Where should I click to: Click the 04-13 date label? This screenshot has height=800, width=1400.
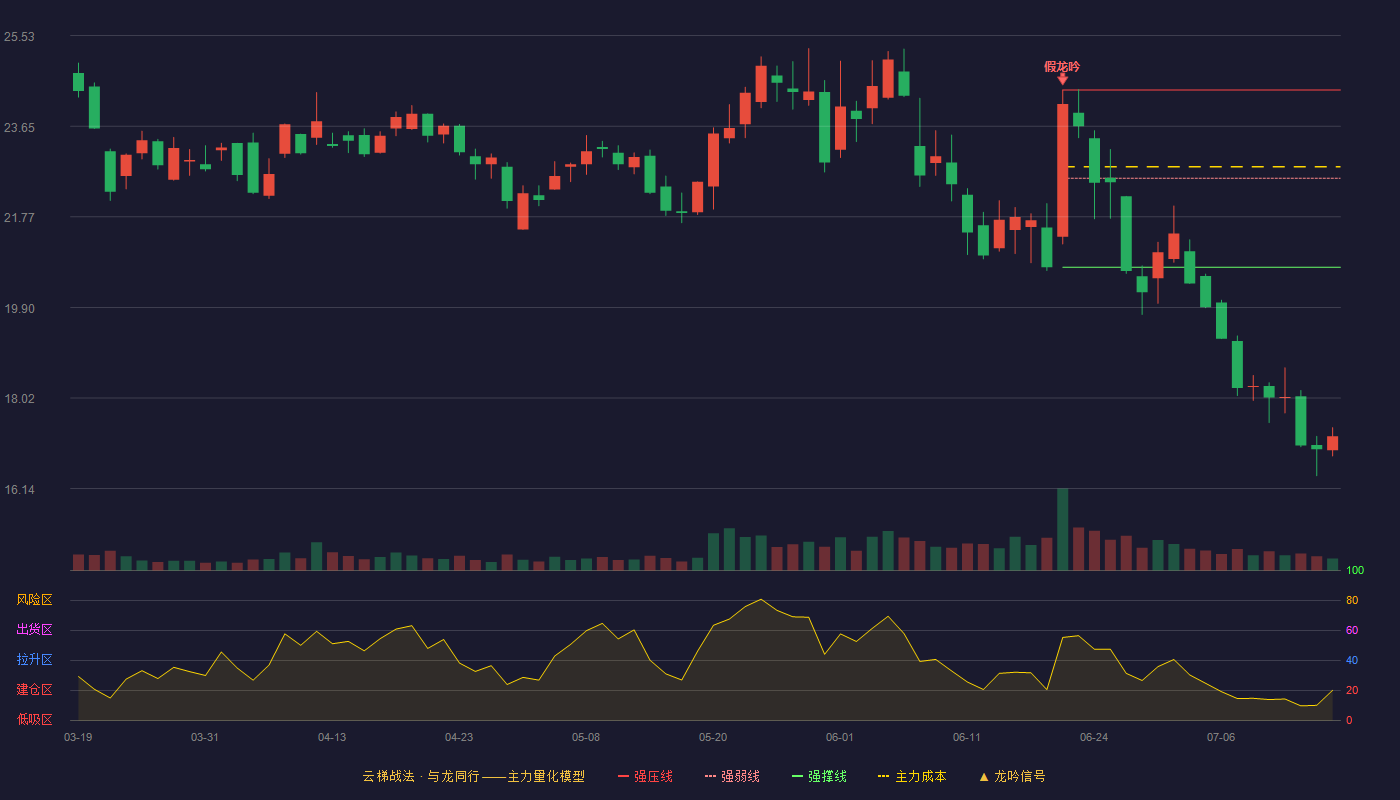click(x=332, y=737)
